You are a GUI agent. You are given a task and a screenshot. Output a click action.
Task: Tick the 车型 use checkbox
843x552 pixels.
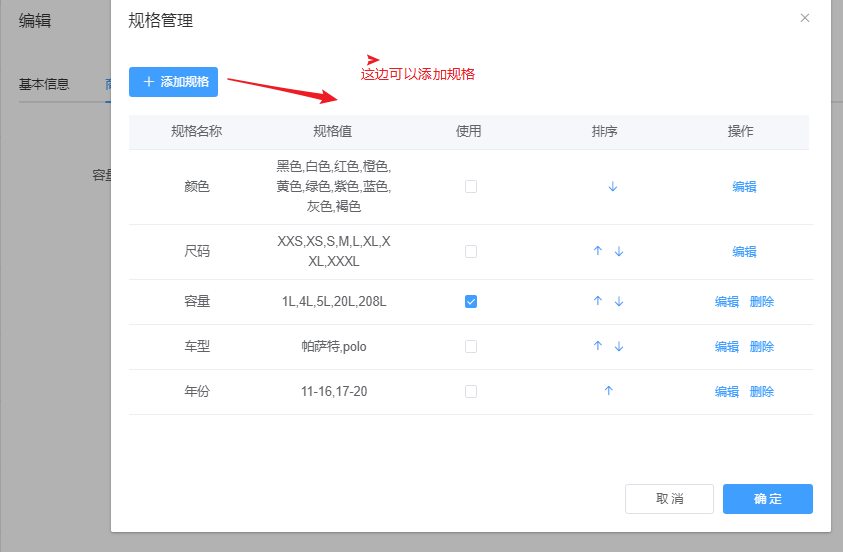click(471, 347)
